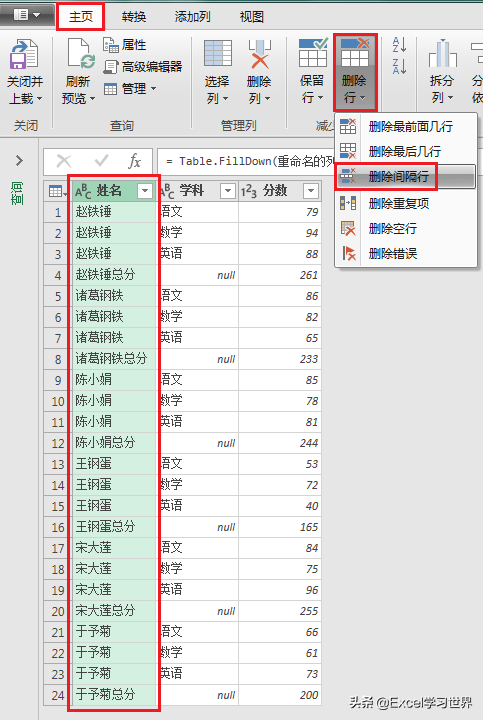The height and width of the screenshot is (720, 483).
Task: Click the Close & Load (关闭并上载) icon
Action: (x=23, y=54)
